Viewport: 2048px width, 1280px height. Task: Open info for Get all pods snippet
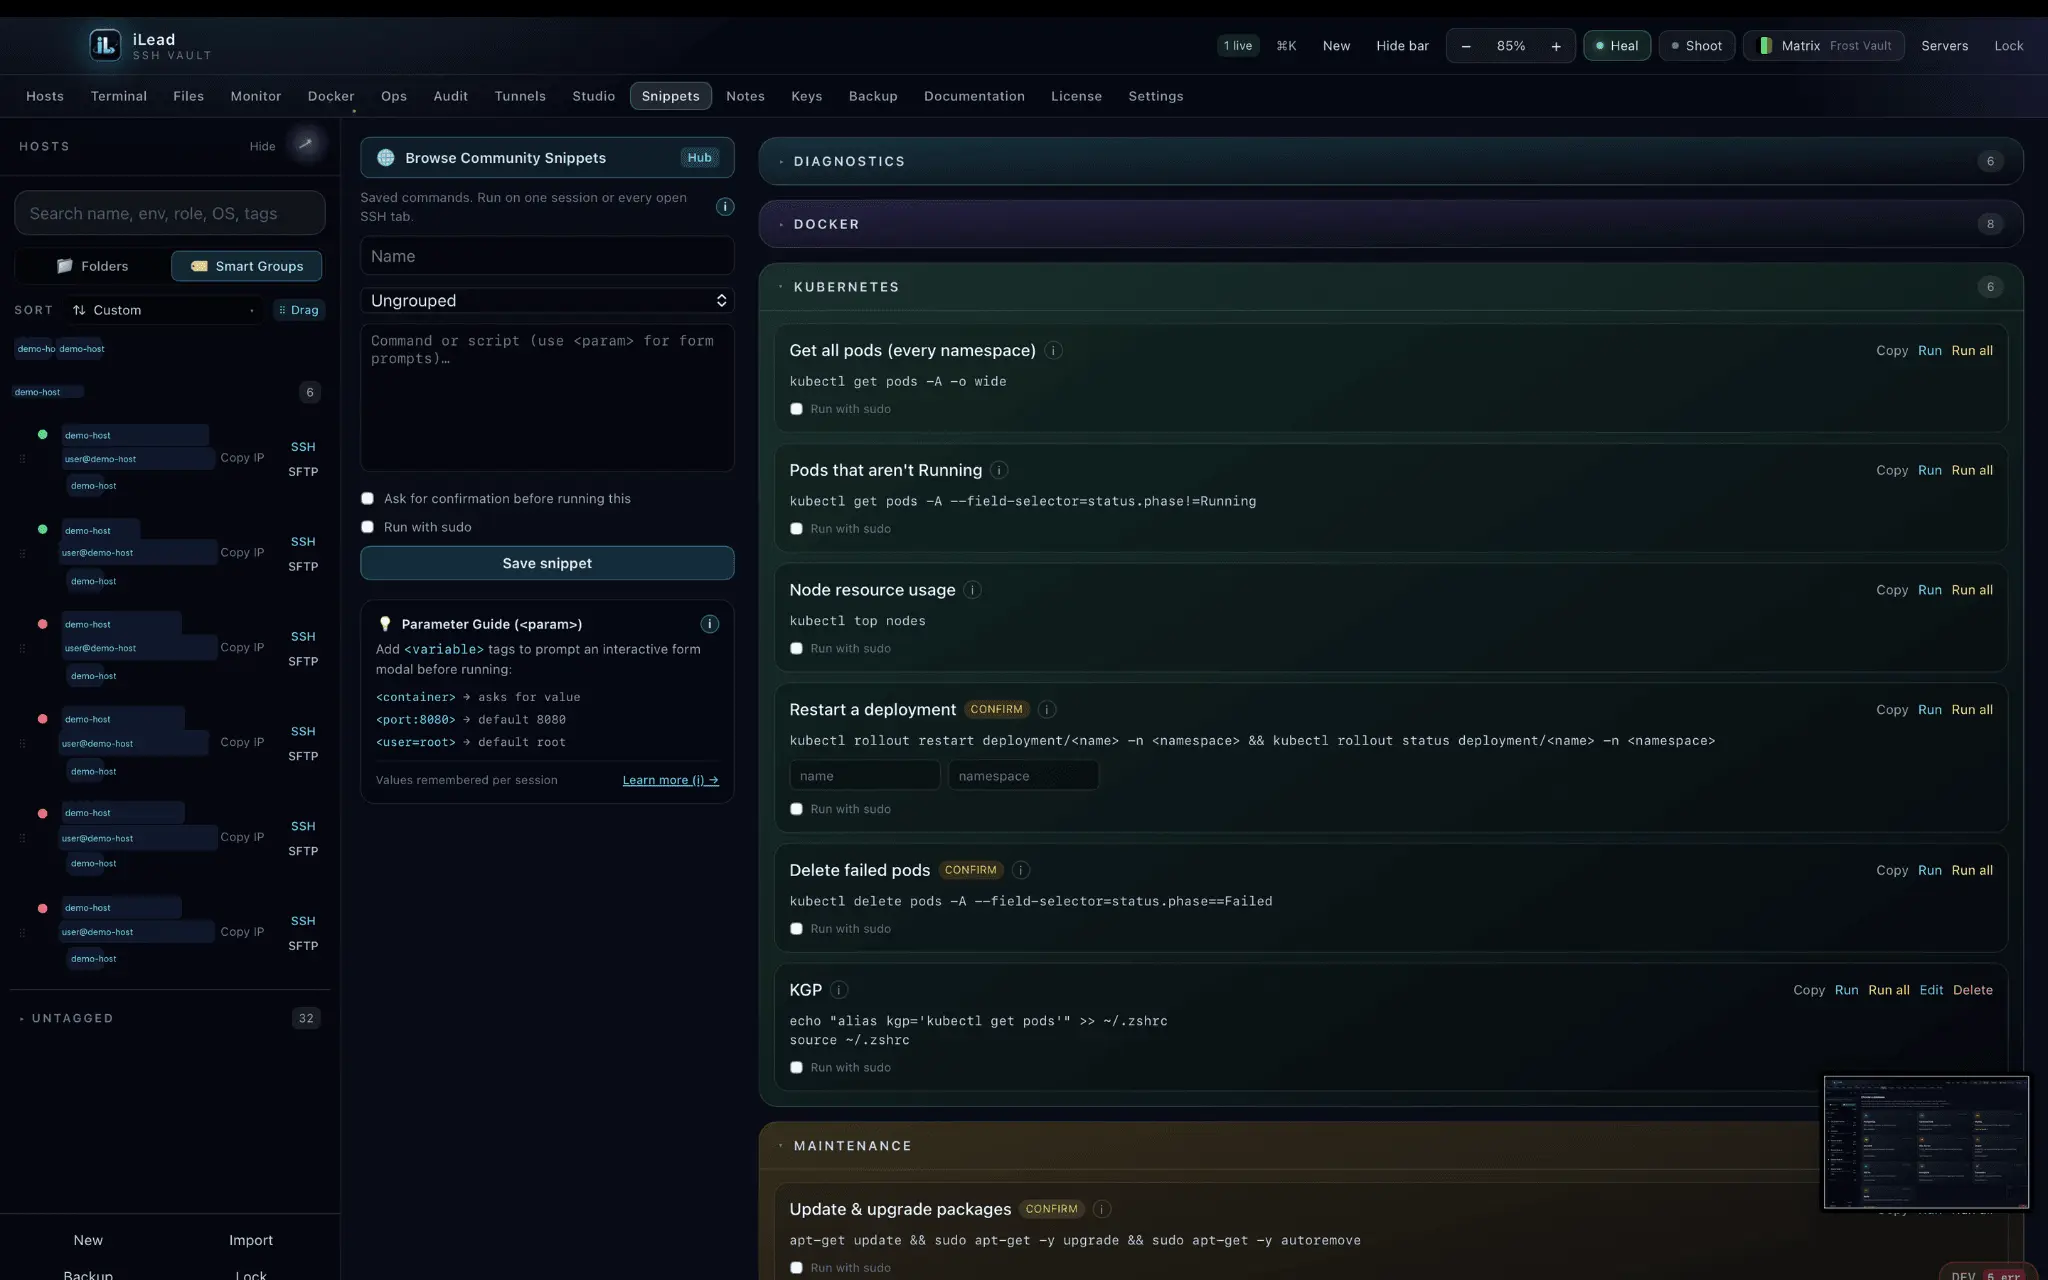point(1053,350)
